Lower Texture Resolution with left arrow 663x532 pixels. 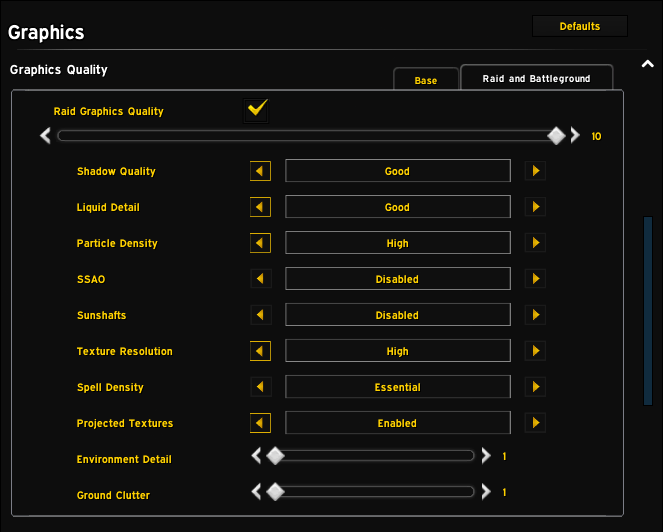(x=260, y=351)
